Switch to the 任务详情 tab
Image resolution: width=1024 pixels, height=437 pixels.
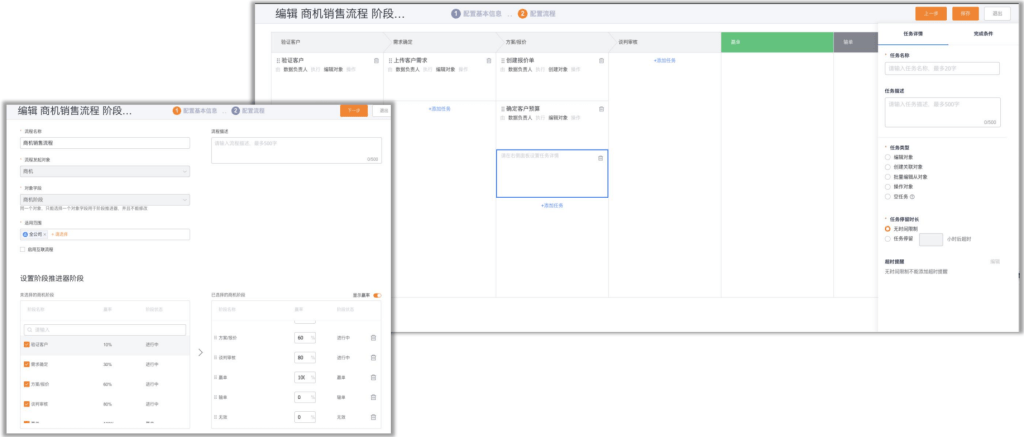[910, 33]
